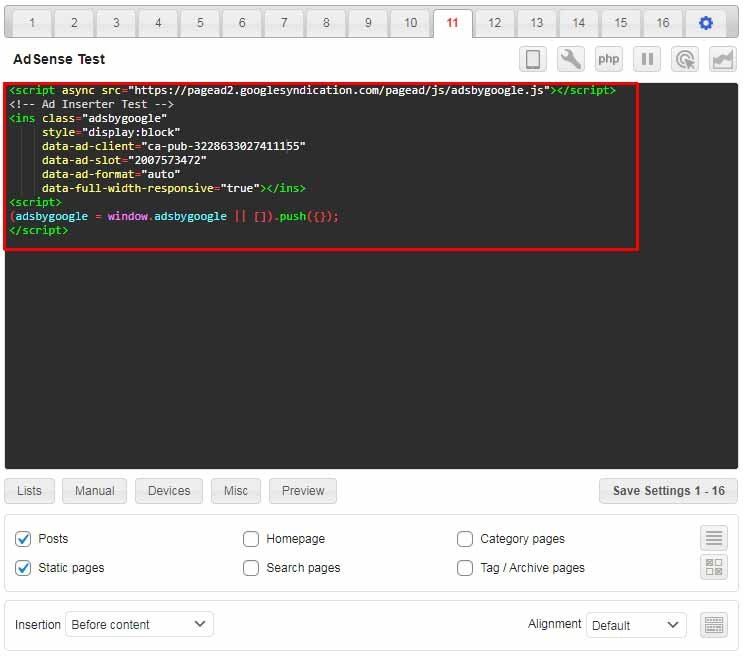Enable the Homepage checkbox
This screenshot has width=743, height=656.
[251, 539]
